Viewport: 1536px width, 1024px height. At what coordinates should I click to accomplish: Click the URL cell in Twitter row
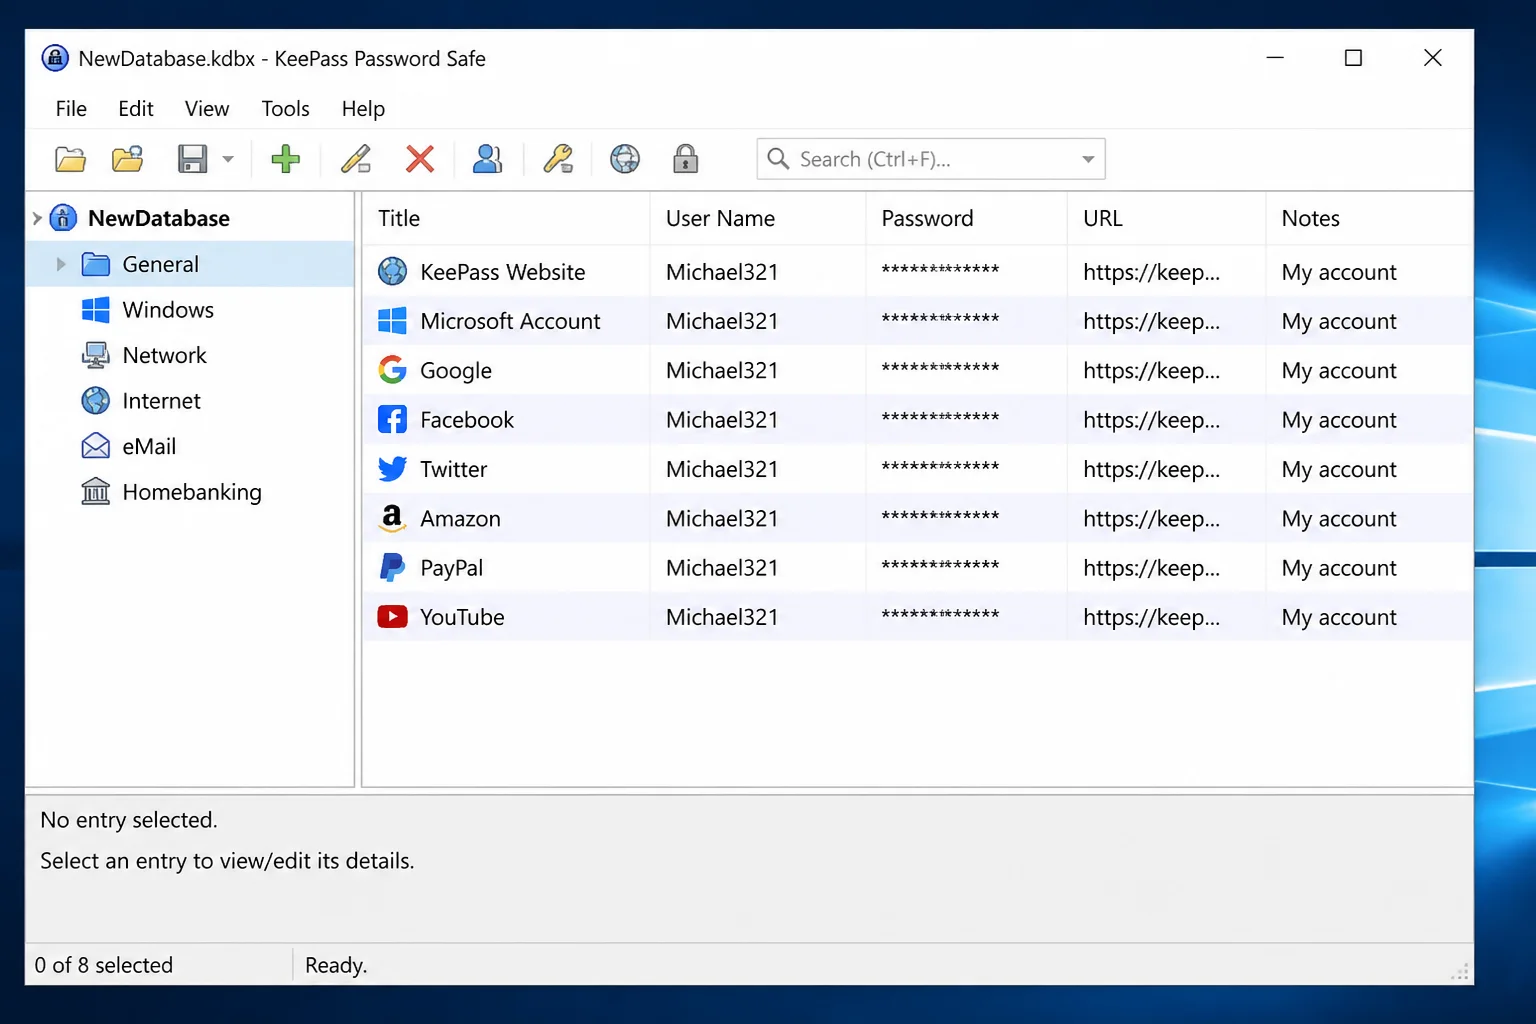point(1151,470)
